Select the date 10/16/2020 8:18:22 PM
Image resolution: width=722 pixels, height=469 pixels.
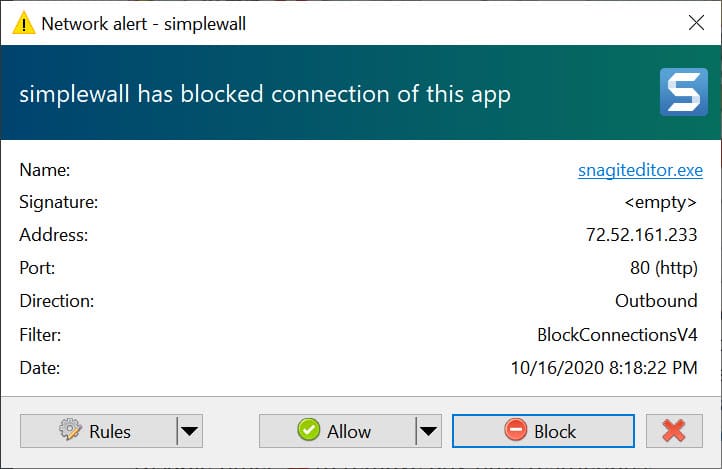point(604,368)
